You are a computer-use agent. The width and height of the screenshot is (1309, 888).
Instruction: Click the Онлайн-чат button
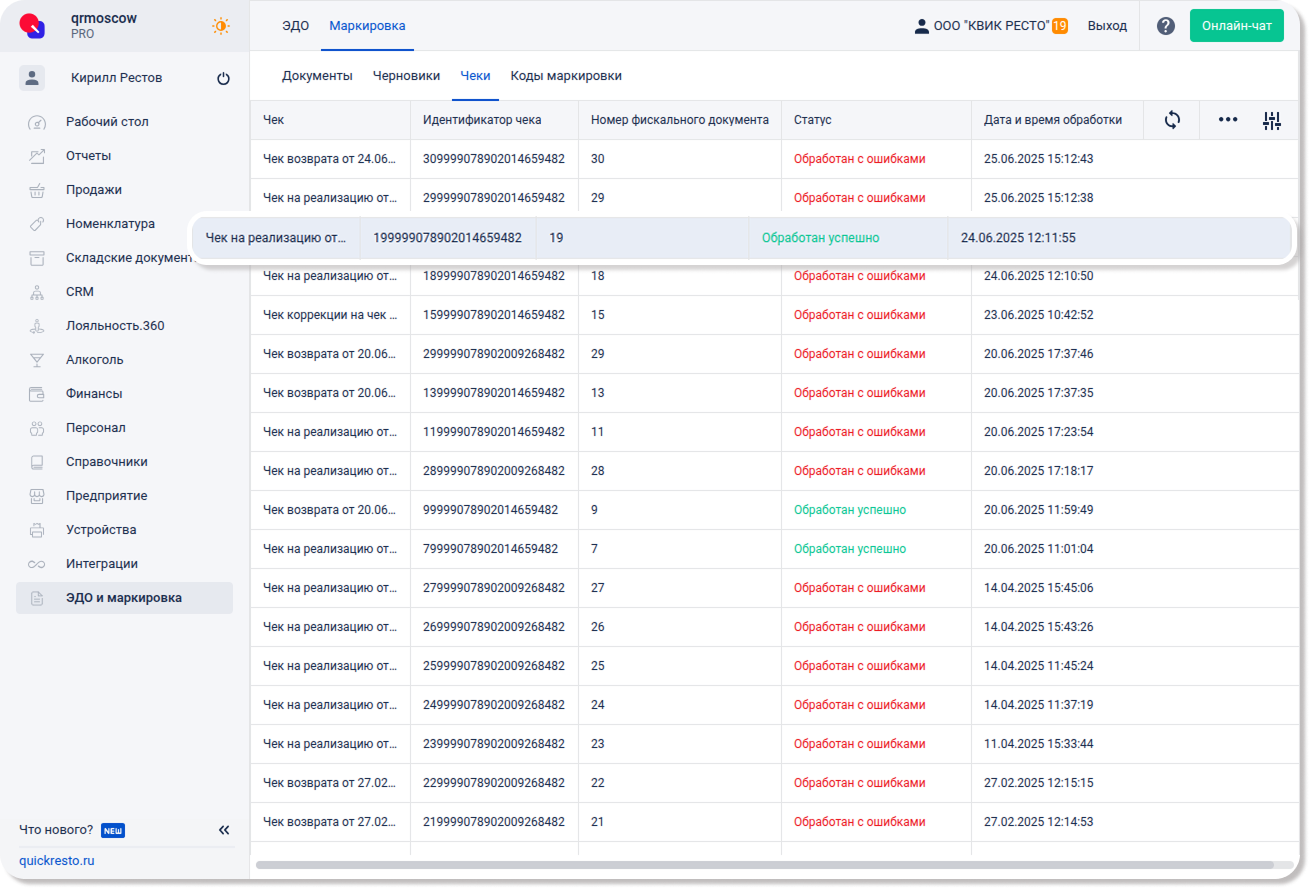[1236, 26]
